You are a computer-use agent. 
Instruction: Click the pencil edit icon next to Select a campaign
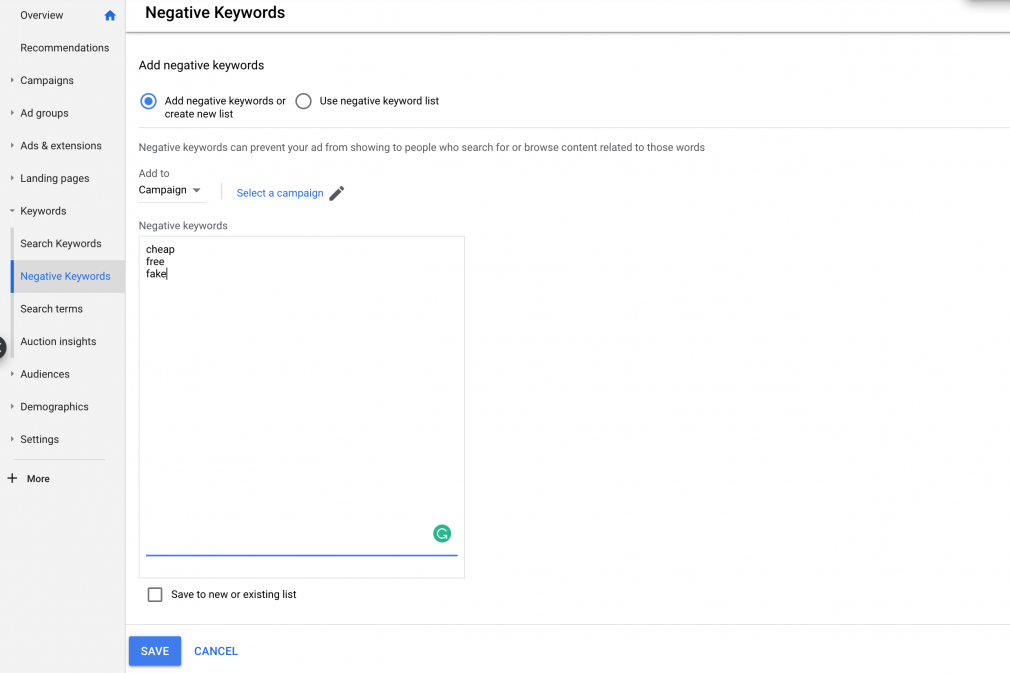click(337, 193)
